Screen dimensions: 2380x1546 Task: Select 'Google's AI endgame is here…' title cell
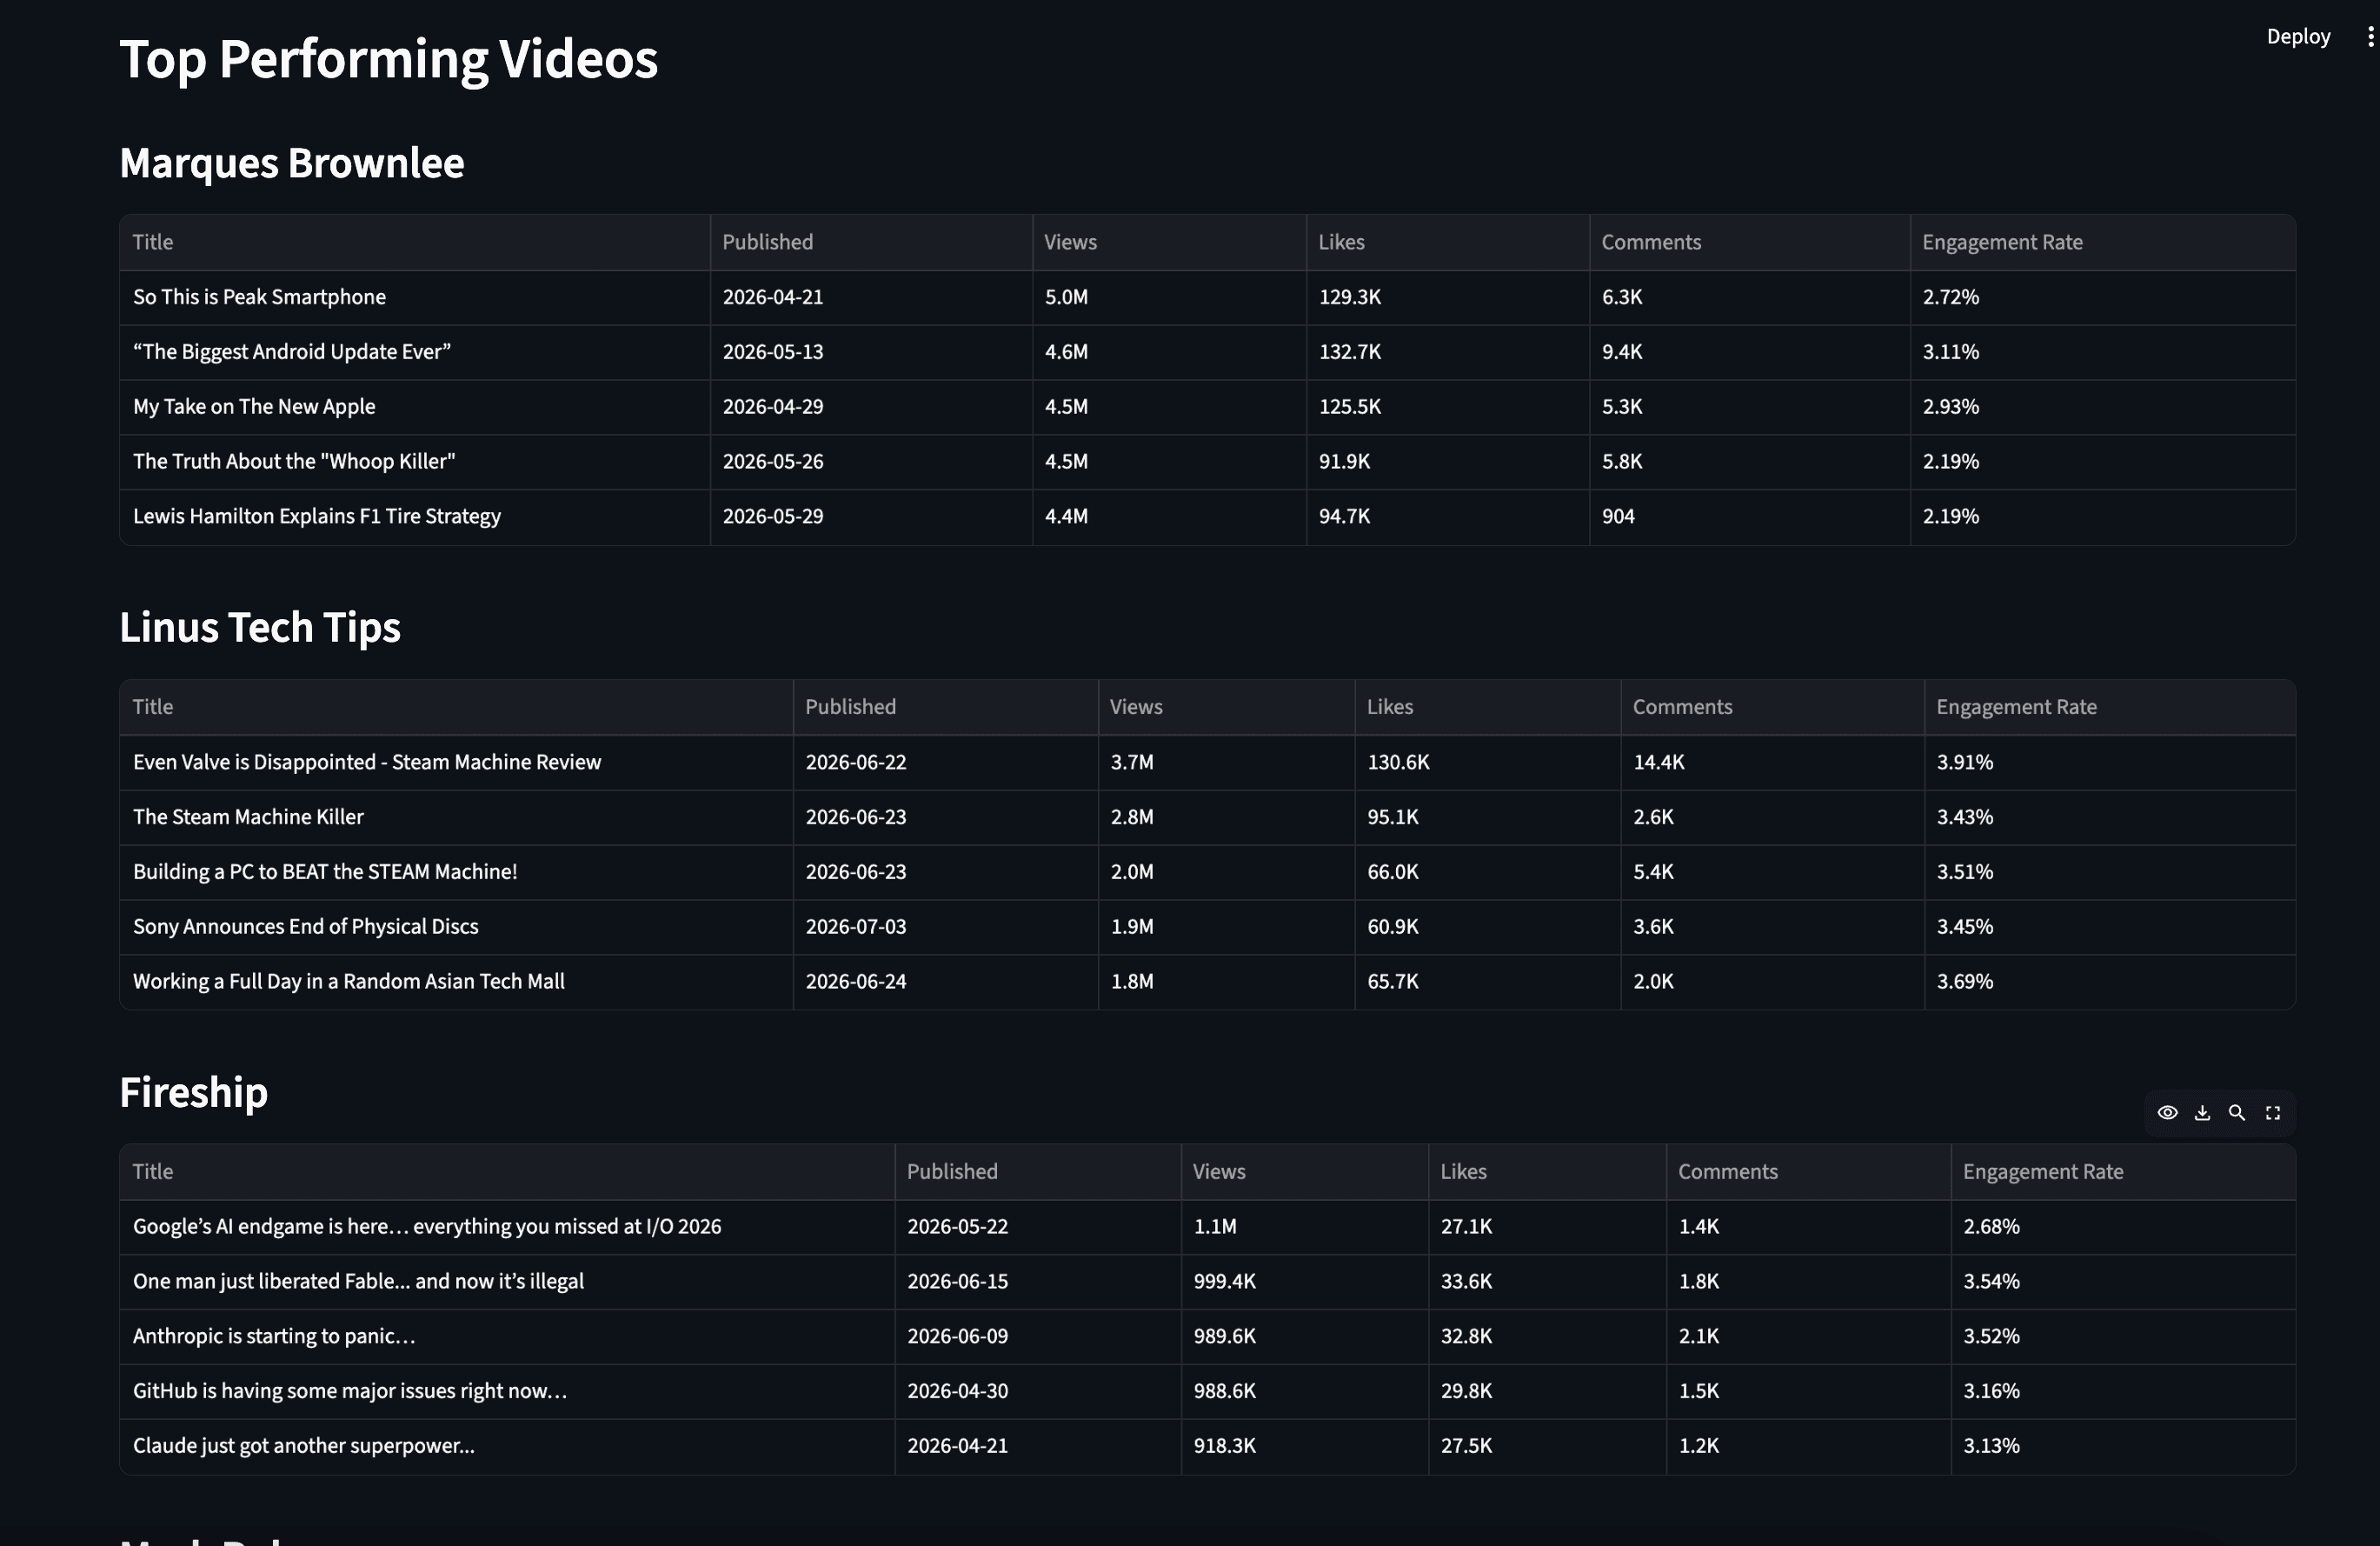click(507, 1227)
